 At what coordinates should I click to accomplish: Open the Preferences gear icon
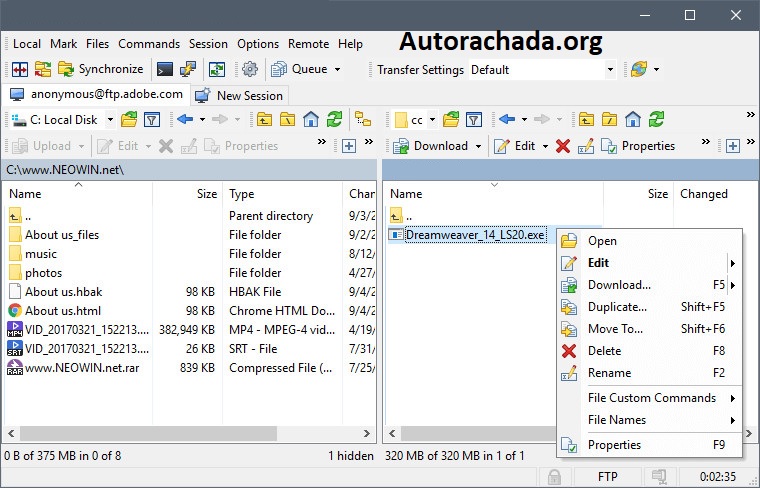[x=250, y=69]
